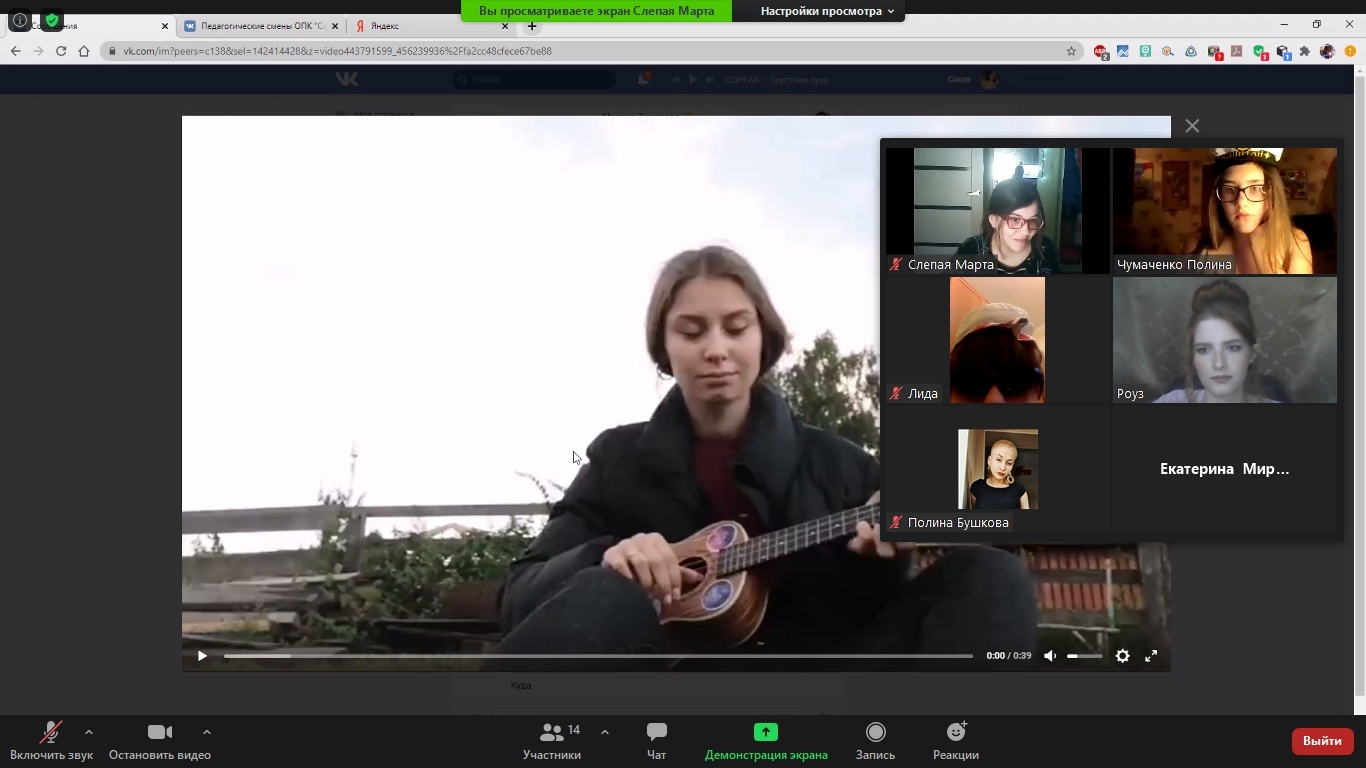
Task: Expand video options arrow beside camera
Action: pyautogui.click(x=206, y=732)
